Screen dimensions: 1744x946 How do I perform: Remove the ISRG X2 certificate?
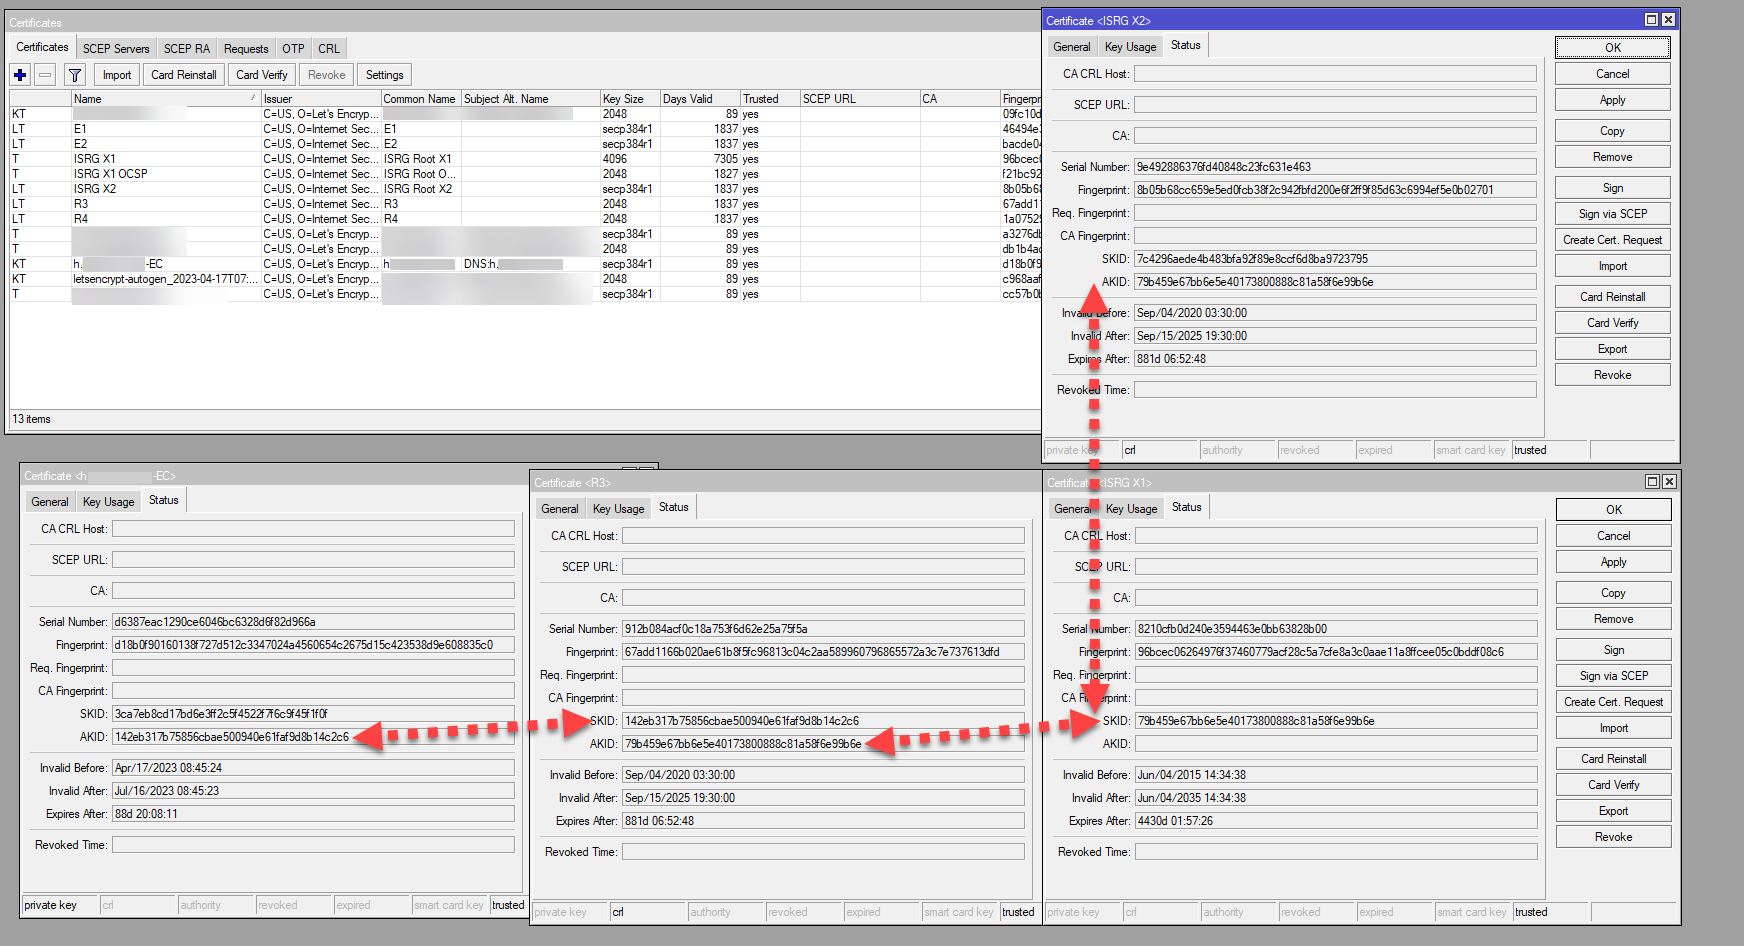tap(1613, 157)
